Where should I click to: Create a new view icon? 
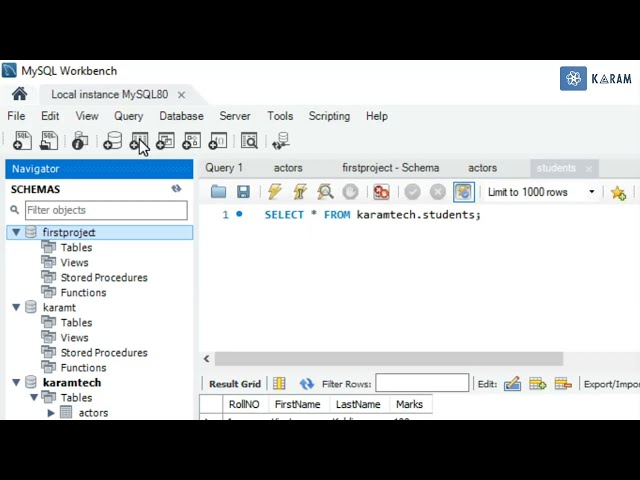click(165, 141)
